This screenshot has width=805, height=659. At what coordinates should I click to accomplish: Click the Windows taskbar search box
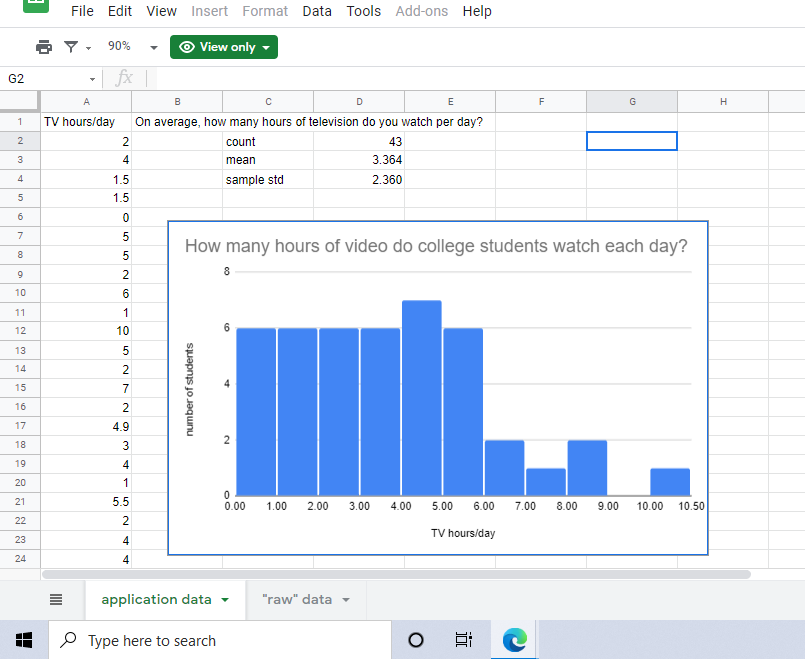pos(220,640)
